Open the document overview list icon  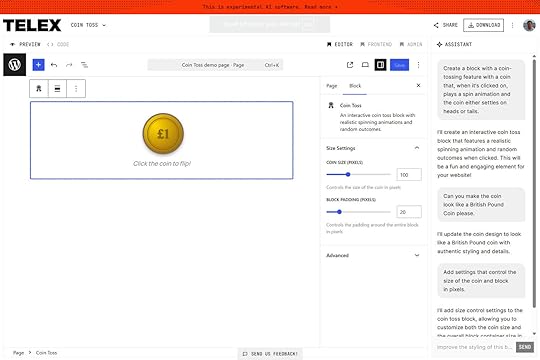(x=84, y=65)
